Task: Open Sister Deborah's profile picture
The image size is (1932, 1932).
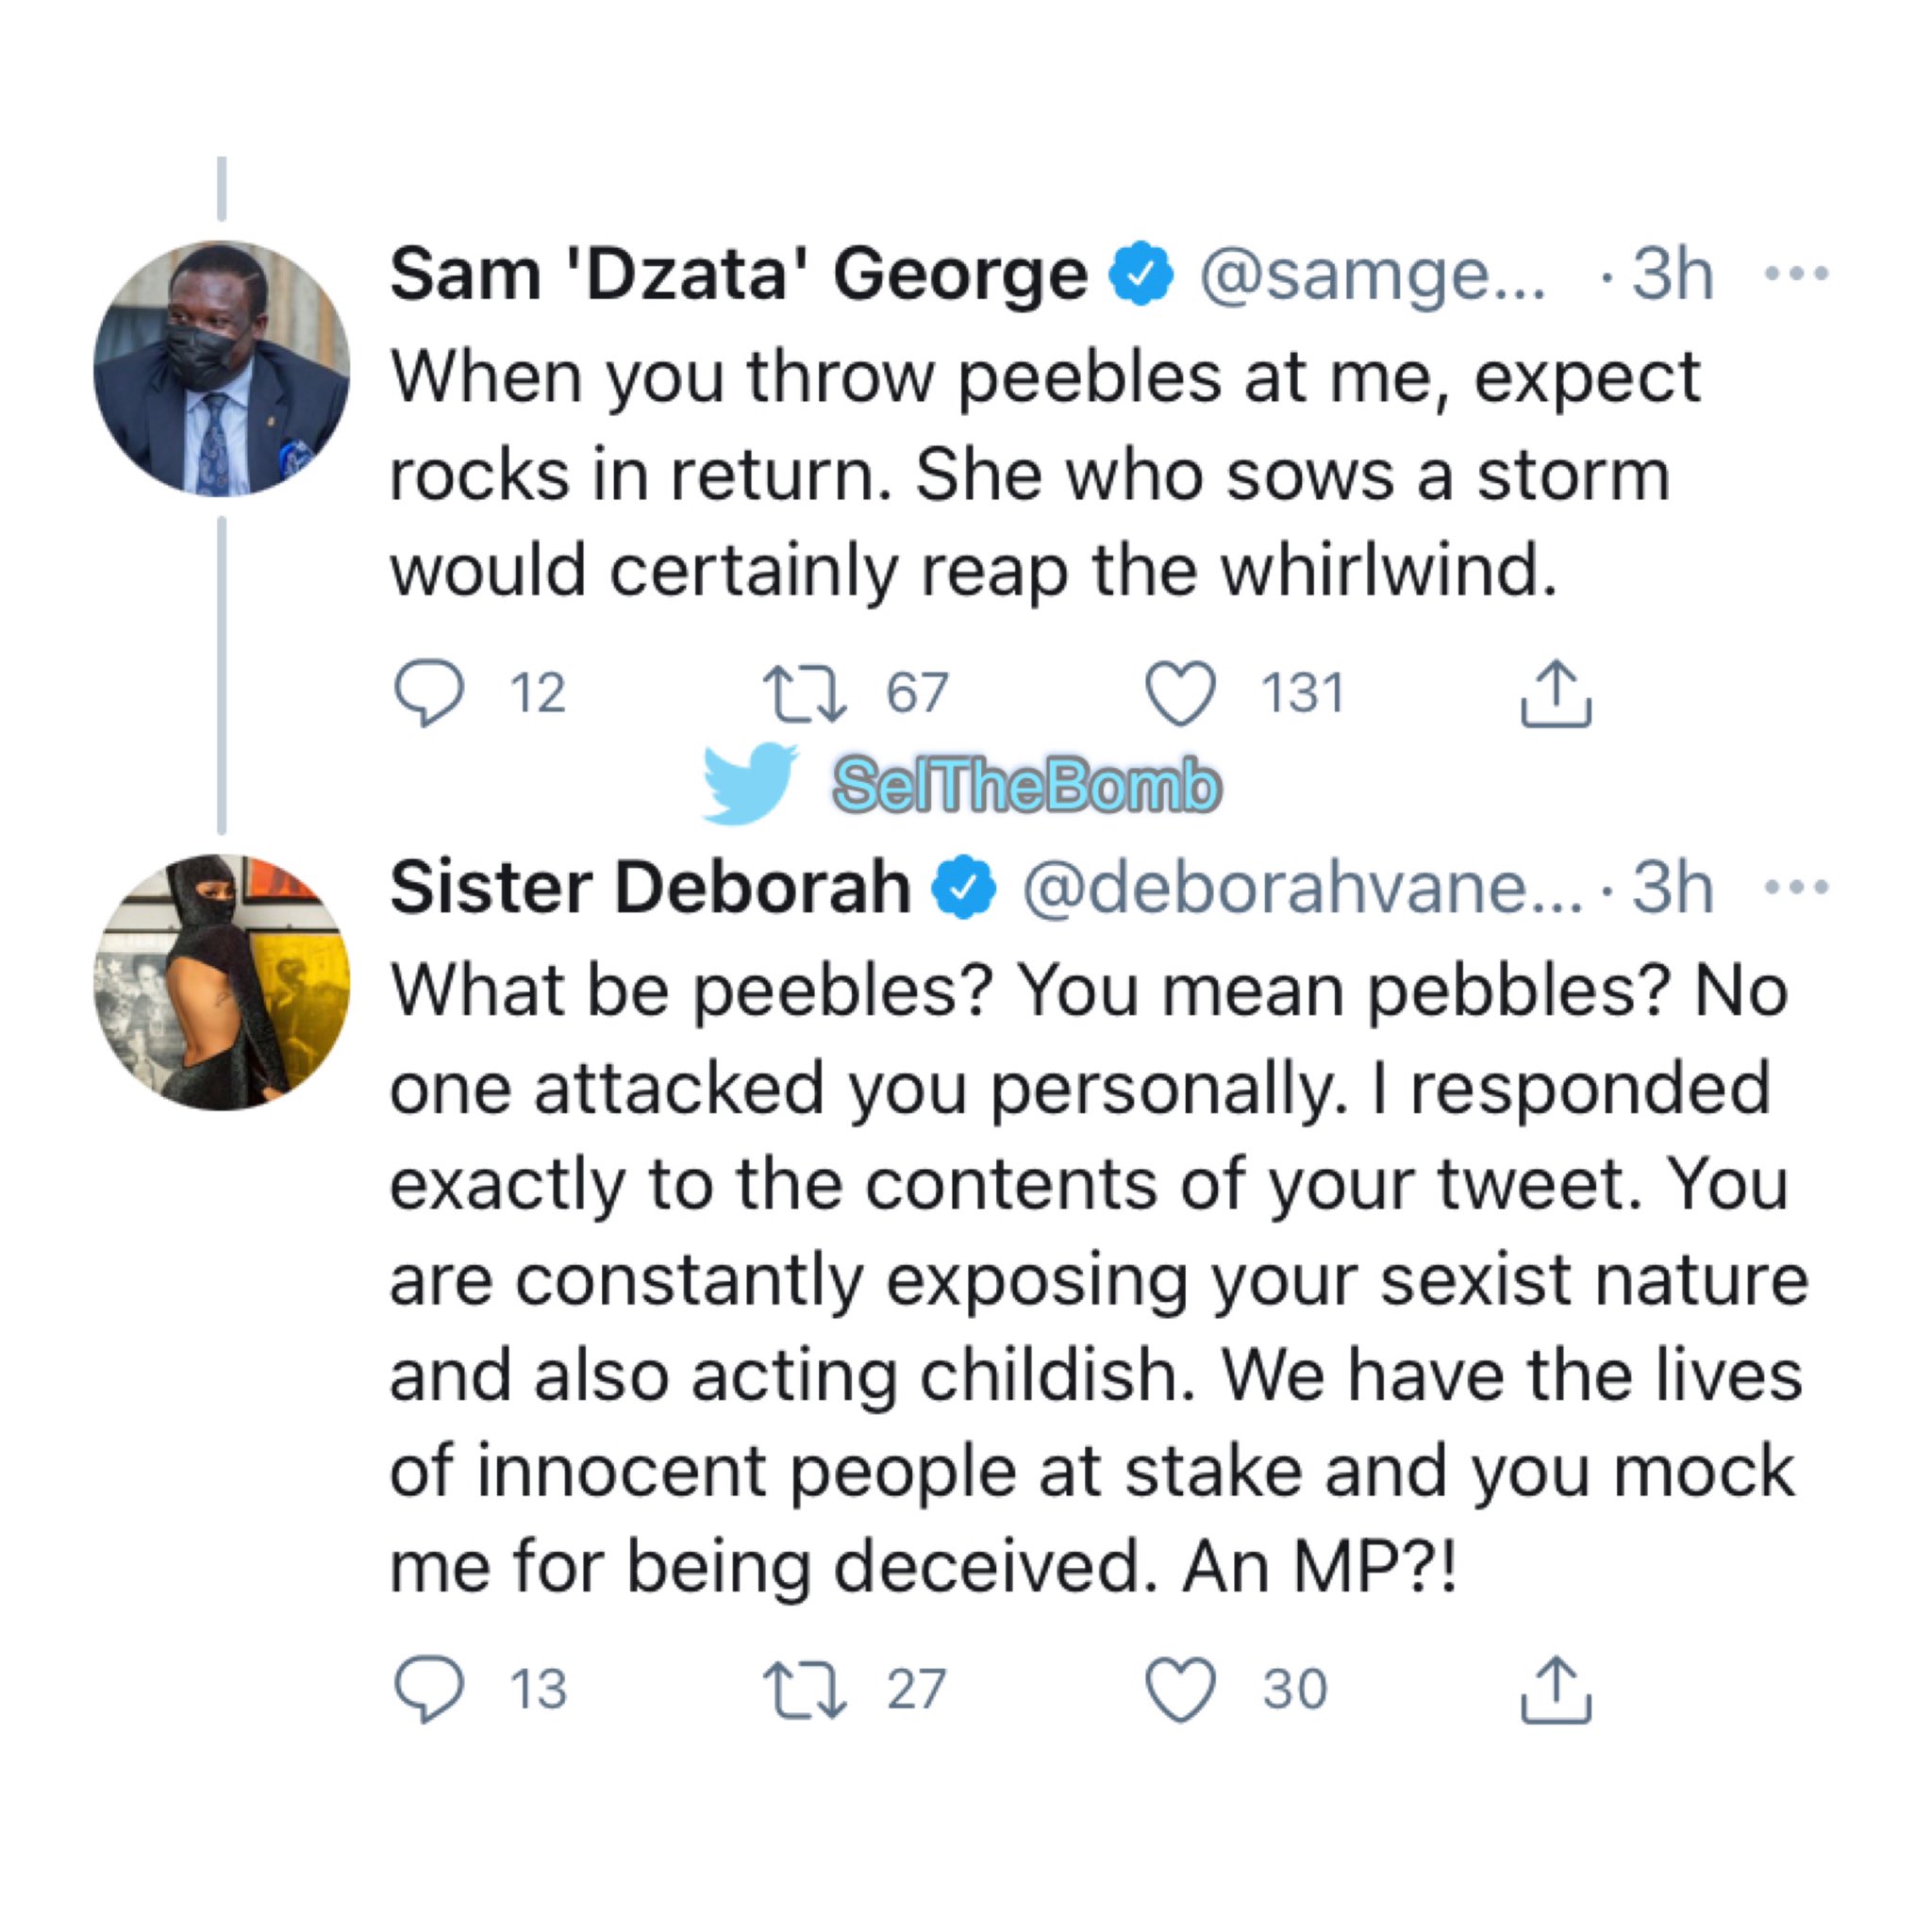Action: tap(222, 982)
